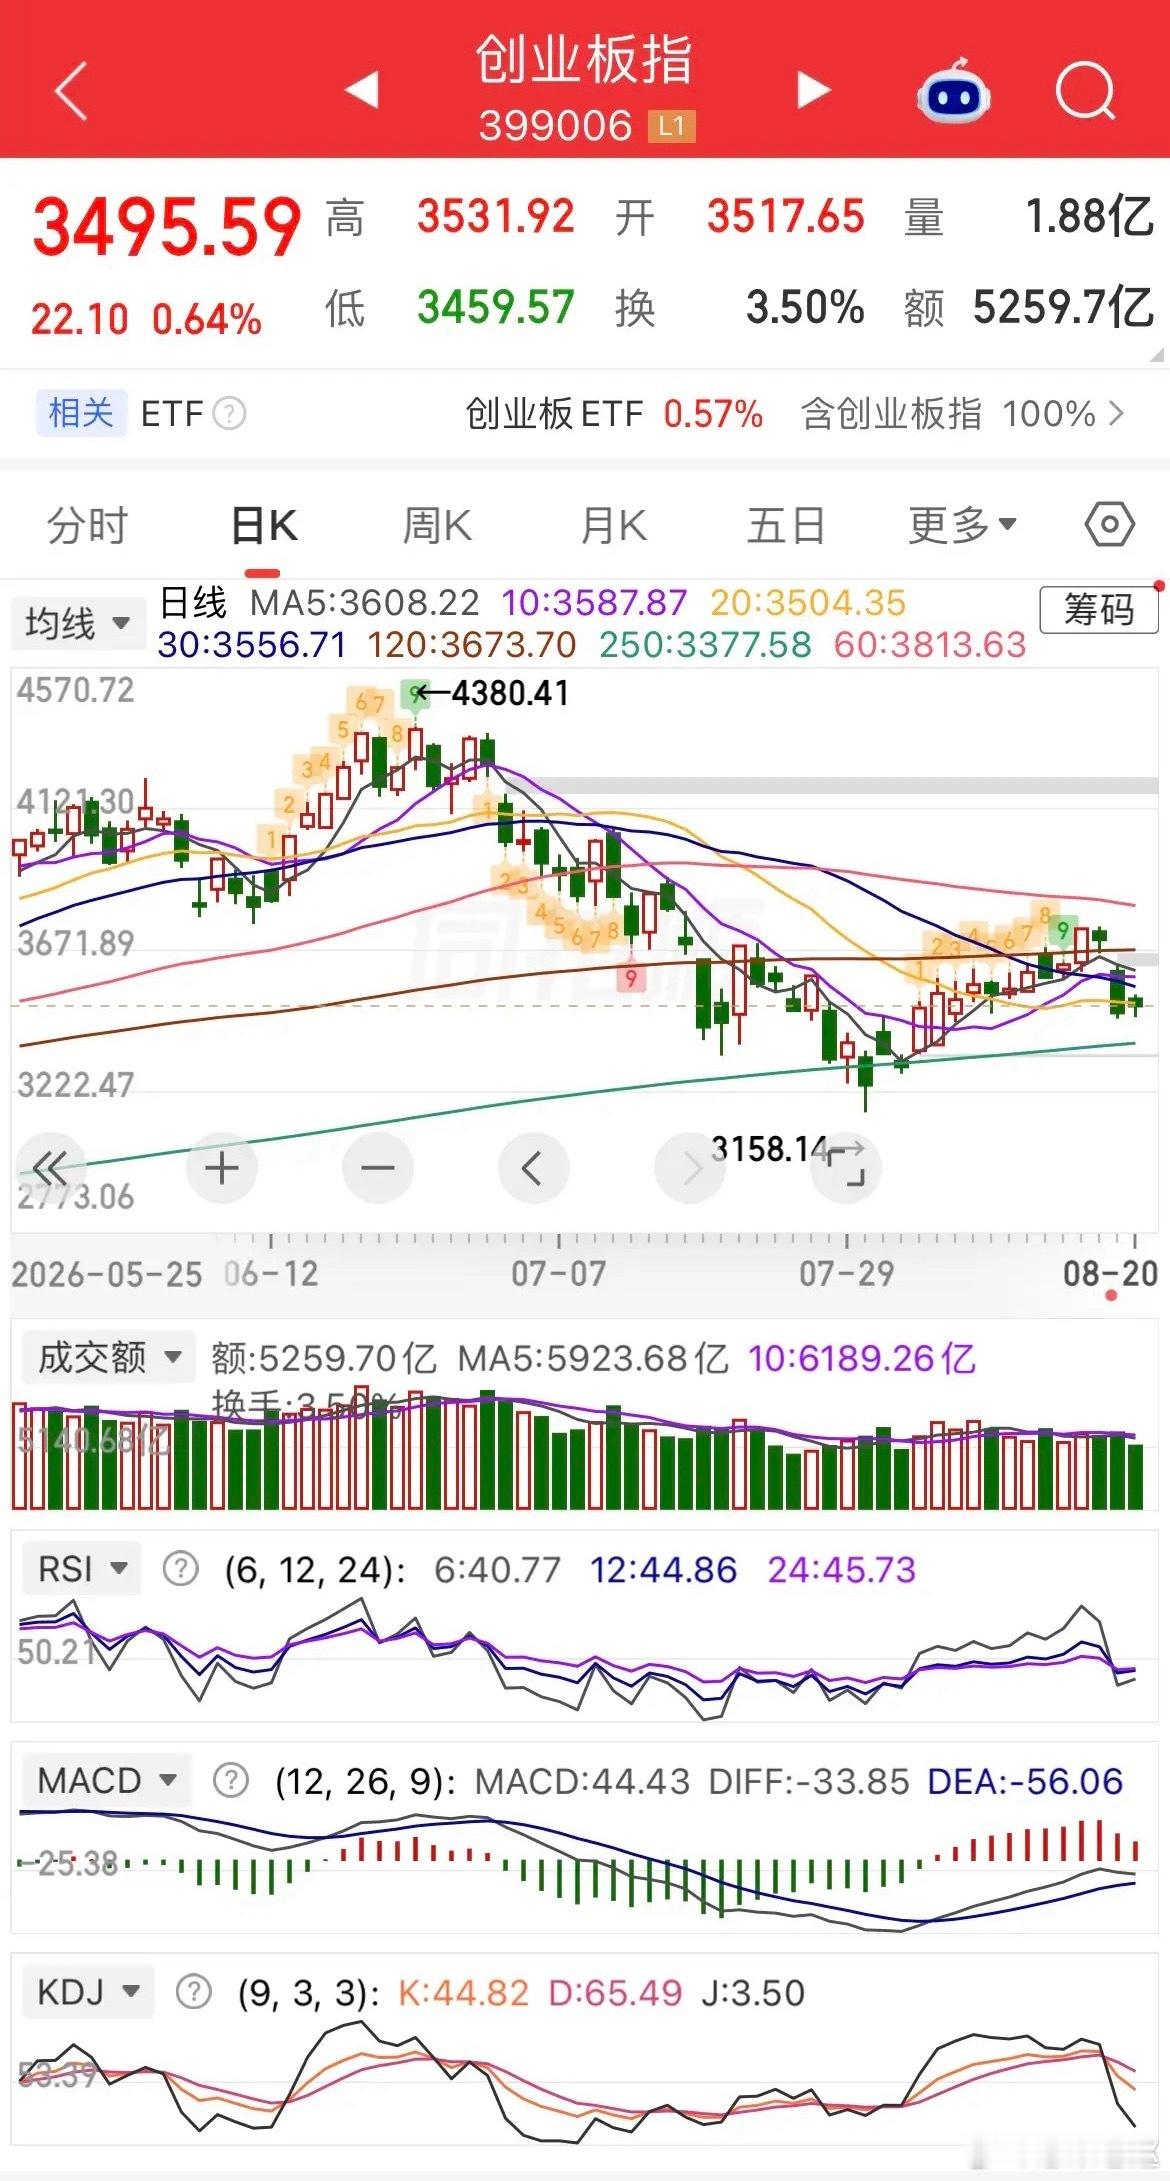Open the 成交额 indicator dropdown

[x=109, y=1357]
